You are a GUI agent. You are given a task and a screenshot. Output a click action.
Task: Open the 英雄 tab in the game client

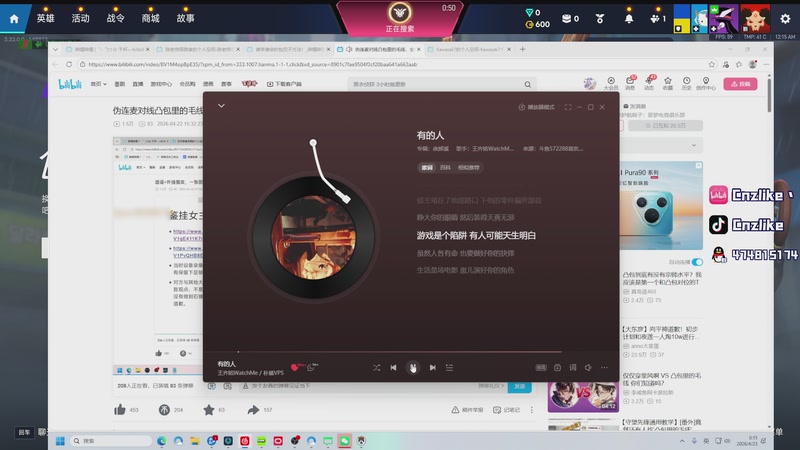pos(45,18)
